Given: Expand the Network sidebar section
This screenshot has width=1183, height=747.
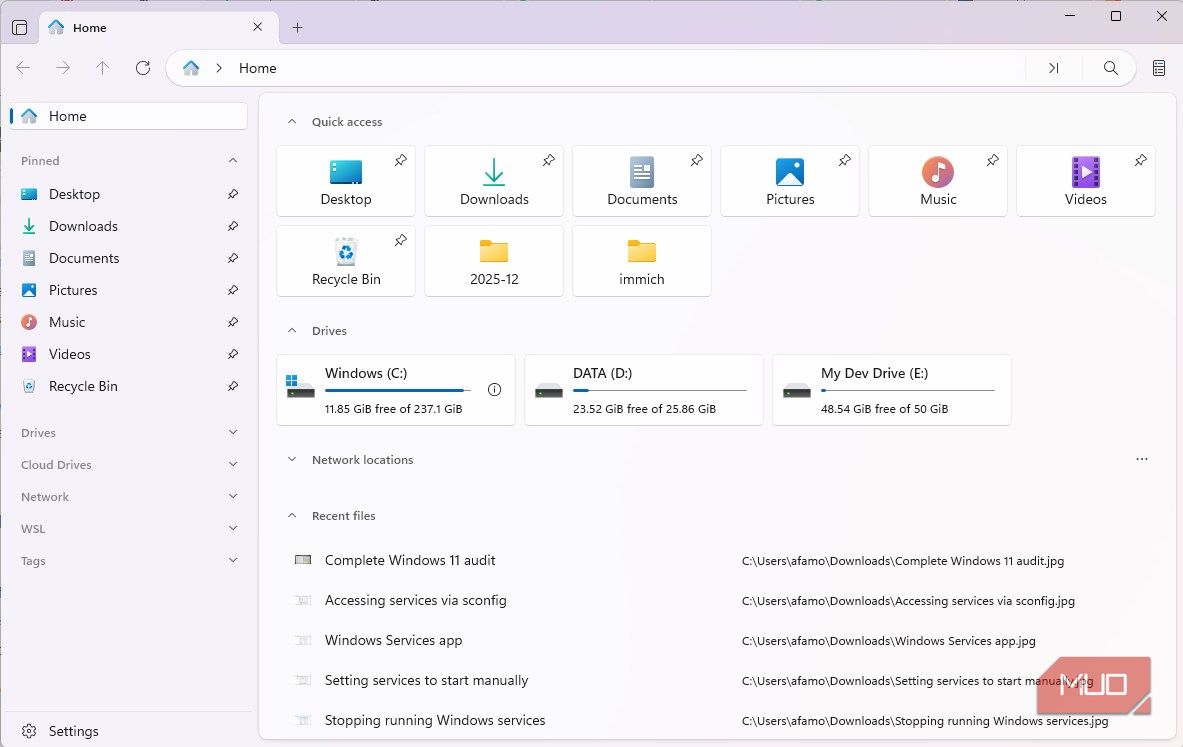Looking at the screenshot, I should coord(233,496).
